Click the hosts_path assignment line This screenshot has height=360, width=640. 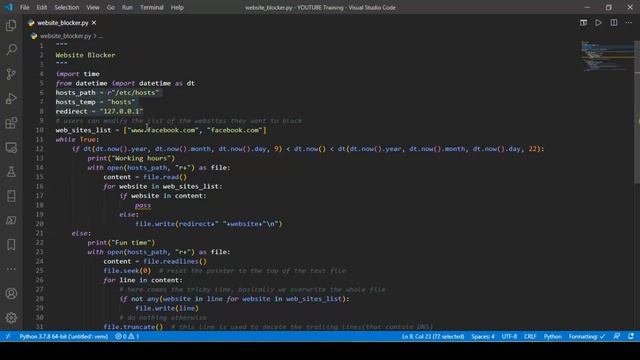pos(107,92)
